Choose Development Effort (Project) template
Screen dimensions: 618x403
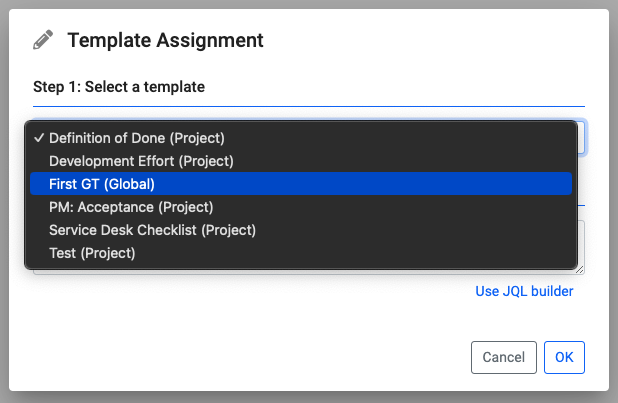pyautogui.click(x=141, y=161)
